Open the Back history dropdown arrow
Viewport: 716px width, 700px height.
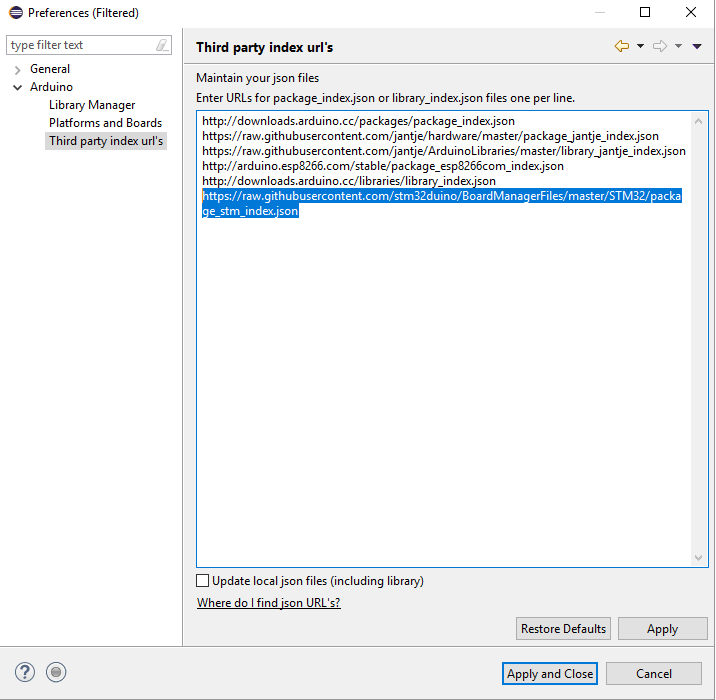tap(640, 47)
